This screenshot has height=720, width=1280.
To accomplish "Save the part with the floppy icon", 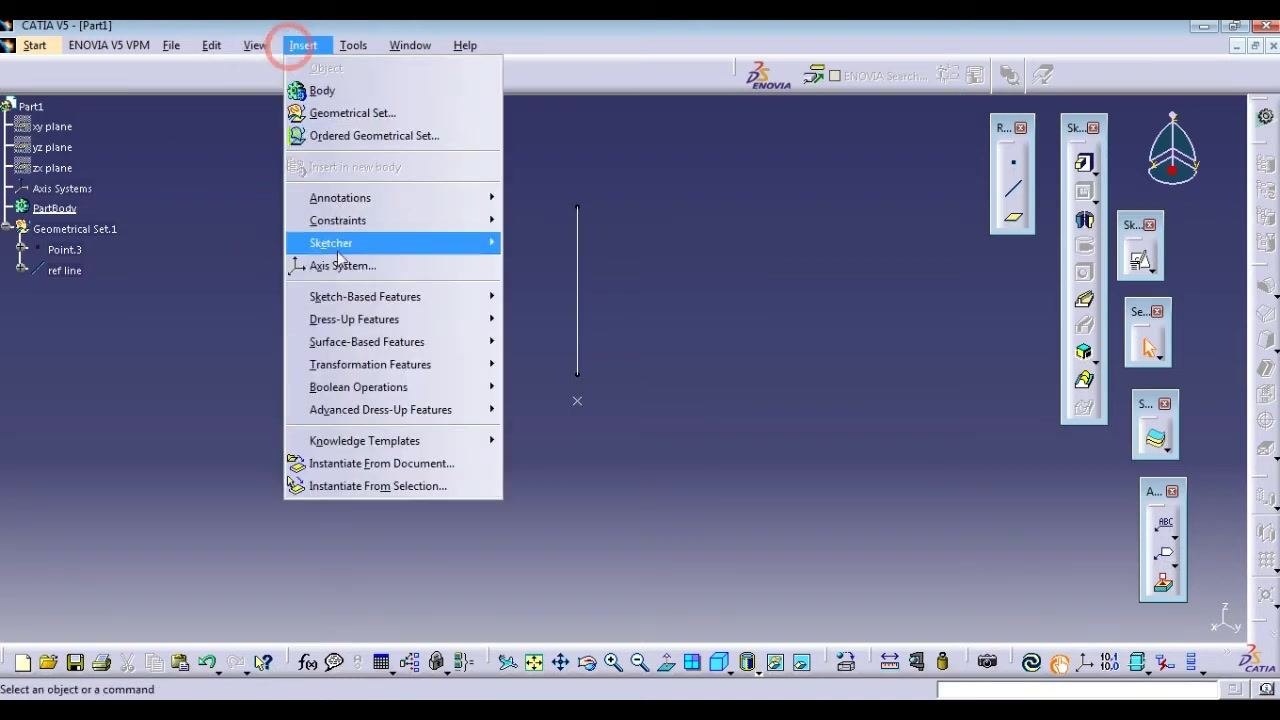I will tap(75, 662).
